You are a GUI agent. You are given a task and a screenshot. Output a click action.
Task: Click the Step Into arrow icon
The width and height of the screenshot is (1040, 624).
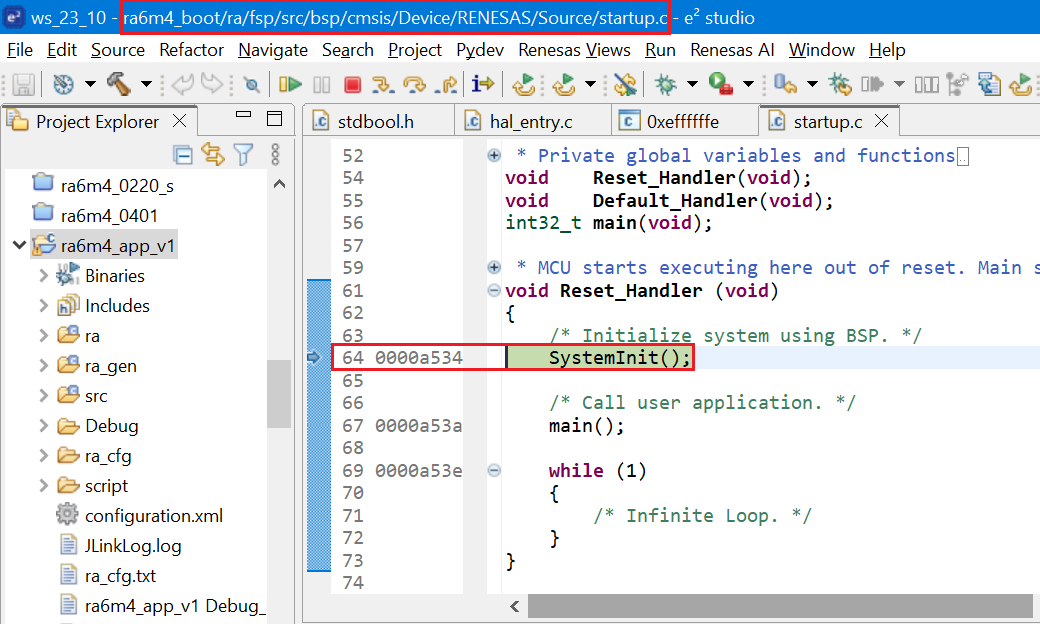383,84
